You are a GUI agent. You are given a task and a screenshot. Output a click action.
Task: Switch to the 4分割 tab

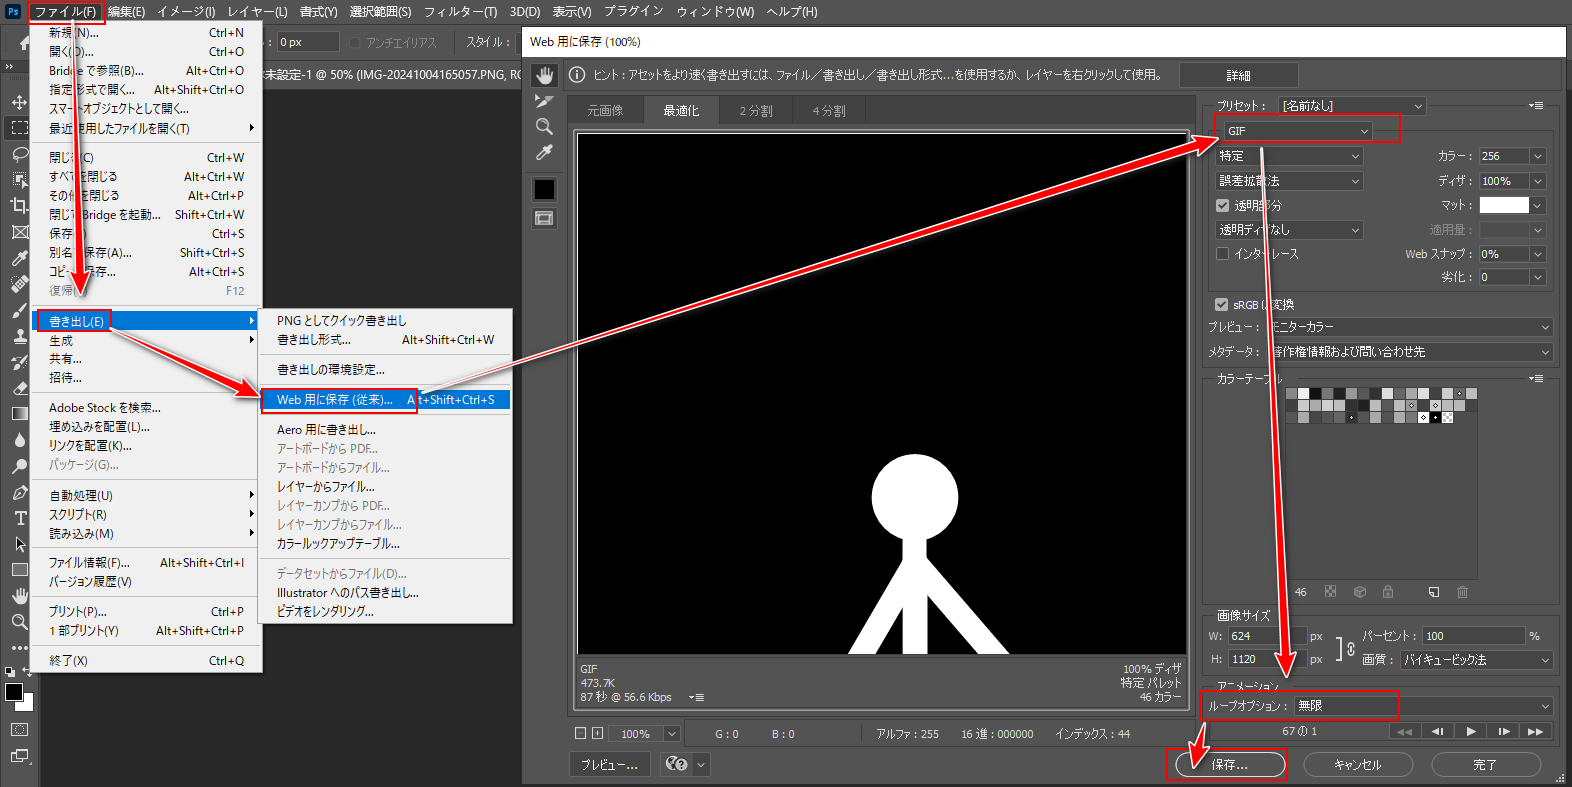829,111
